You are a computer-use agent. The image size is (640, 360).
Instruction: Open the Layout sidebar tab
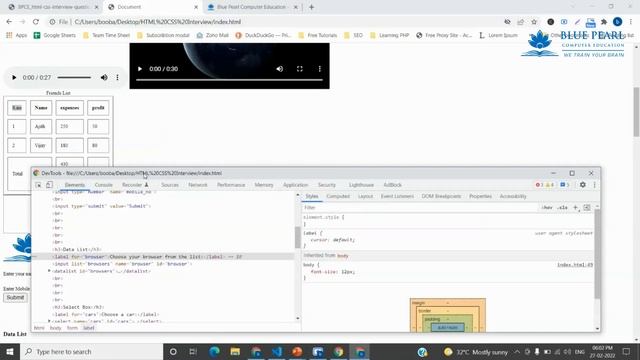point(365,196)
